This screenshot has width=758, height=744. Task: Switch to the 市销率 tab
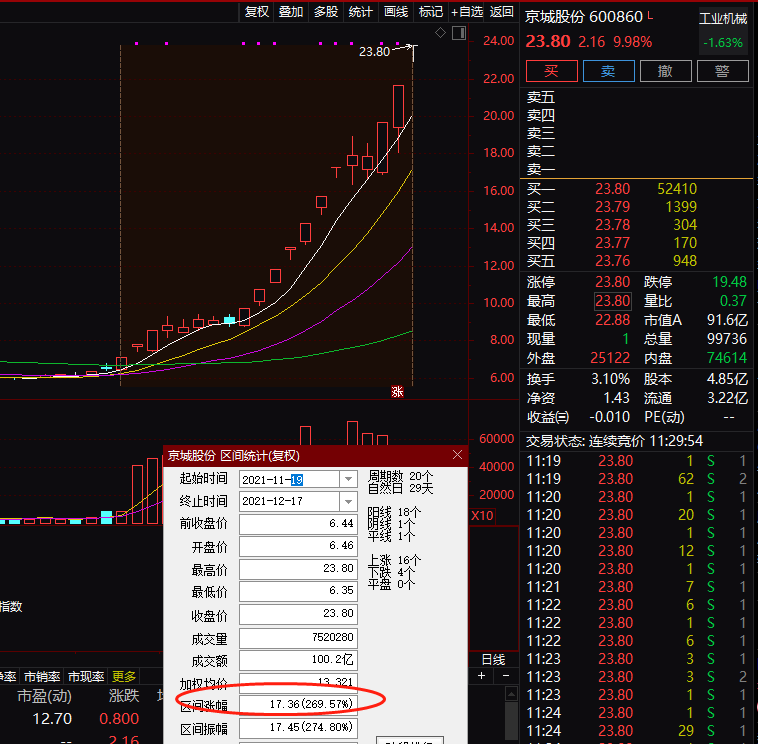point(42,677)
